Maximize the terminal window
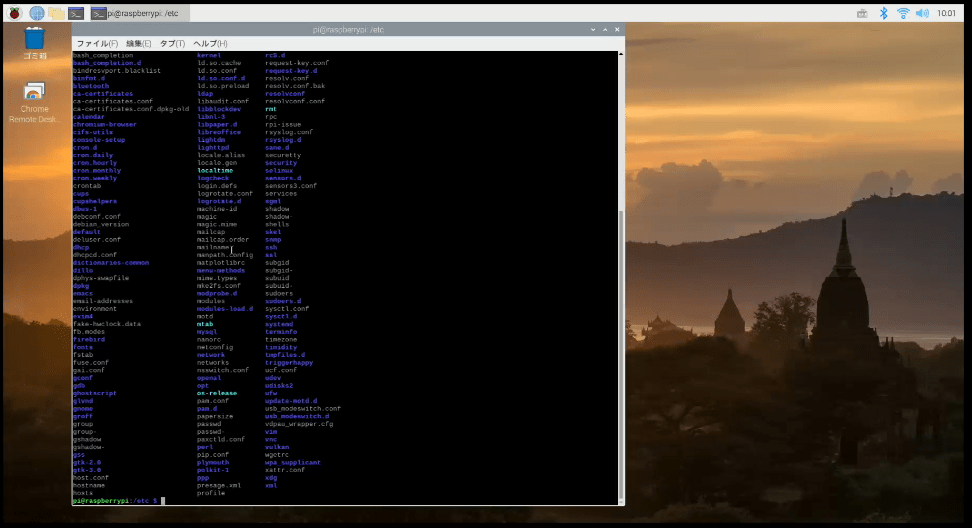972x528 pixels. coord(605,29)
